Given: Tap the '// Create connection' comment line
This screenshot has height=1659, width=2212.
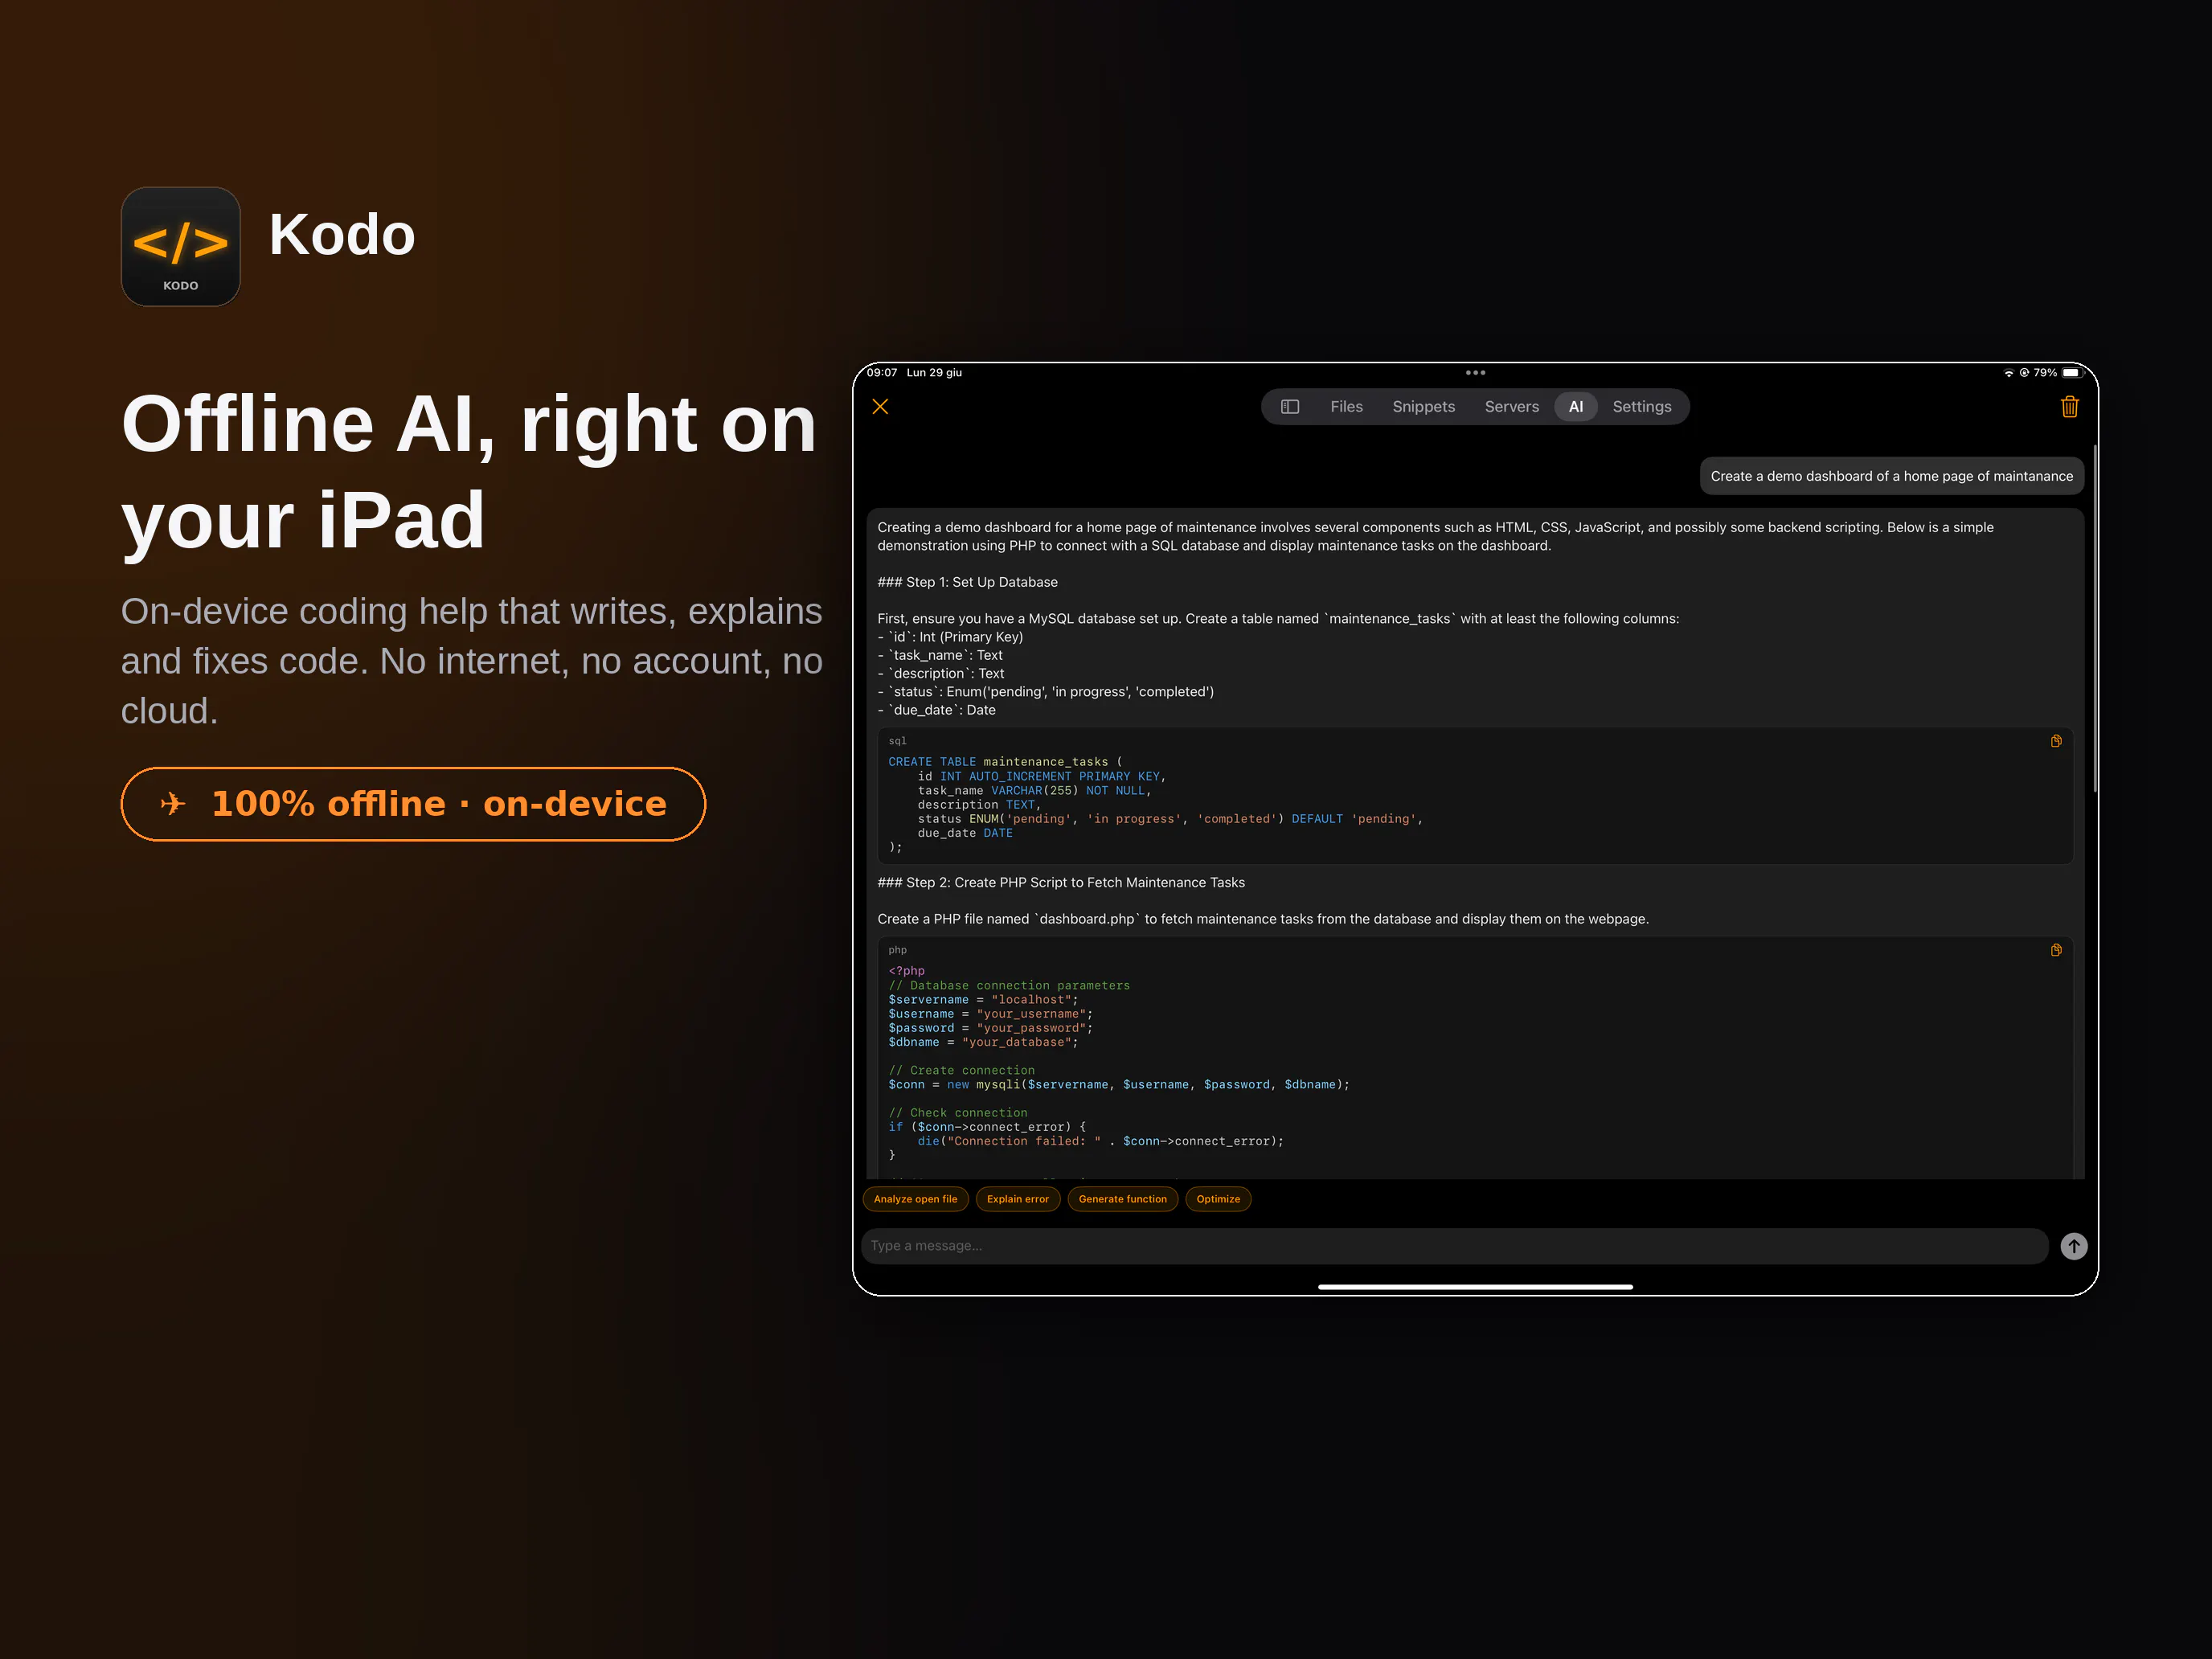Looking at the screenshot, I should tap(961, 1070).
